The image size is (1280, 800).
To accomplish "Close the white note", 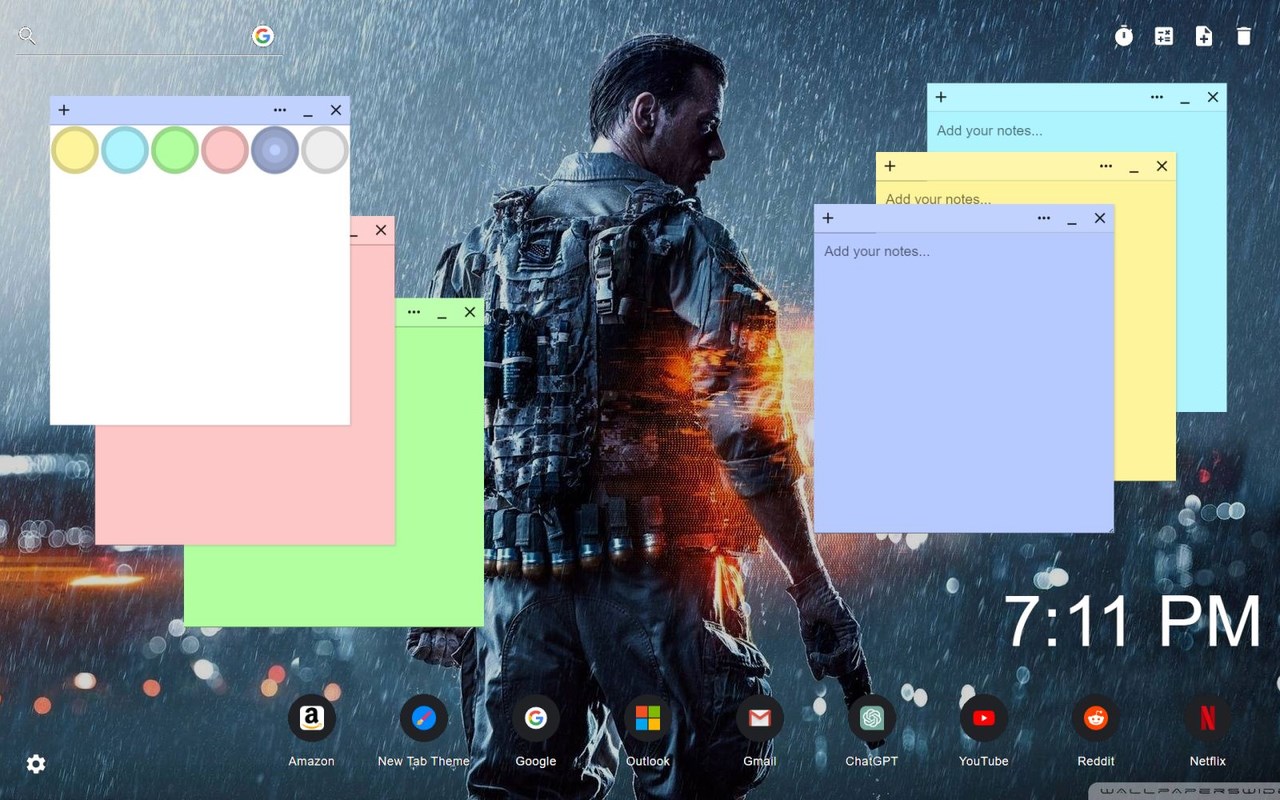I will [x=336, y=110].
